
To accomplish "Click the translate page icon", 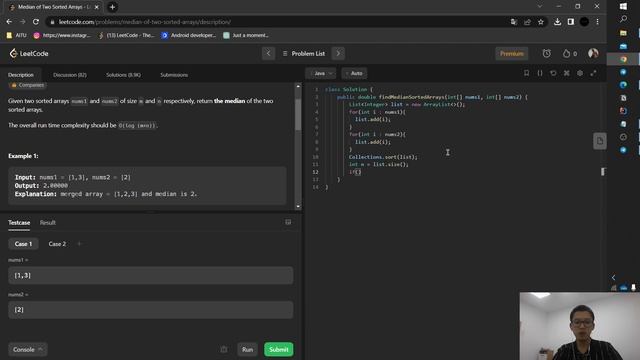I will 514,22.
